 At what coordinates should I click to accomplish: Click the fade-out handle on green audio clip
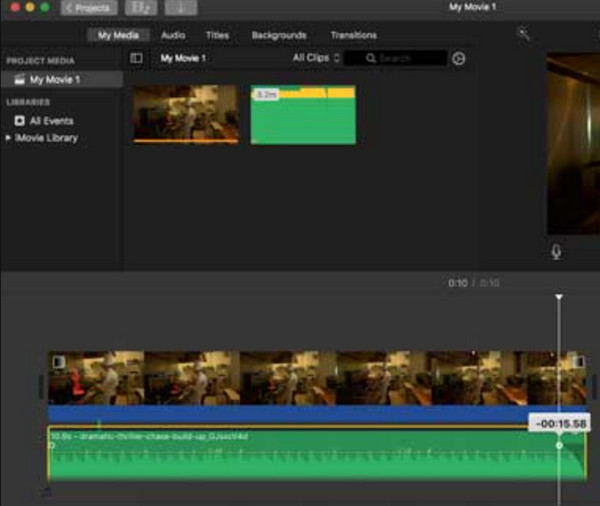tap(559, 445)
